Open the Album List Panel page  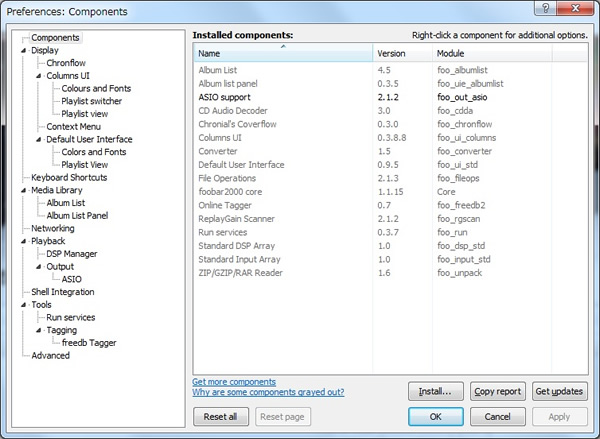pyautogui.click(x=77, y=215)
